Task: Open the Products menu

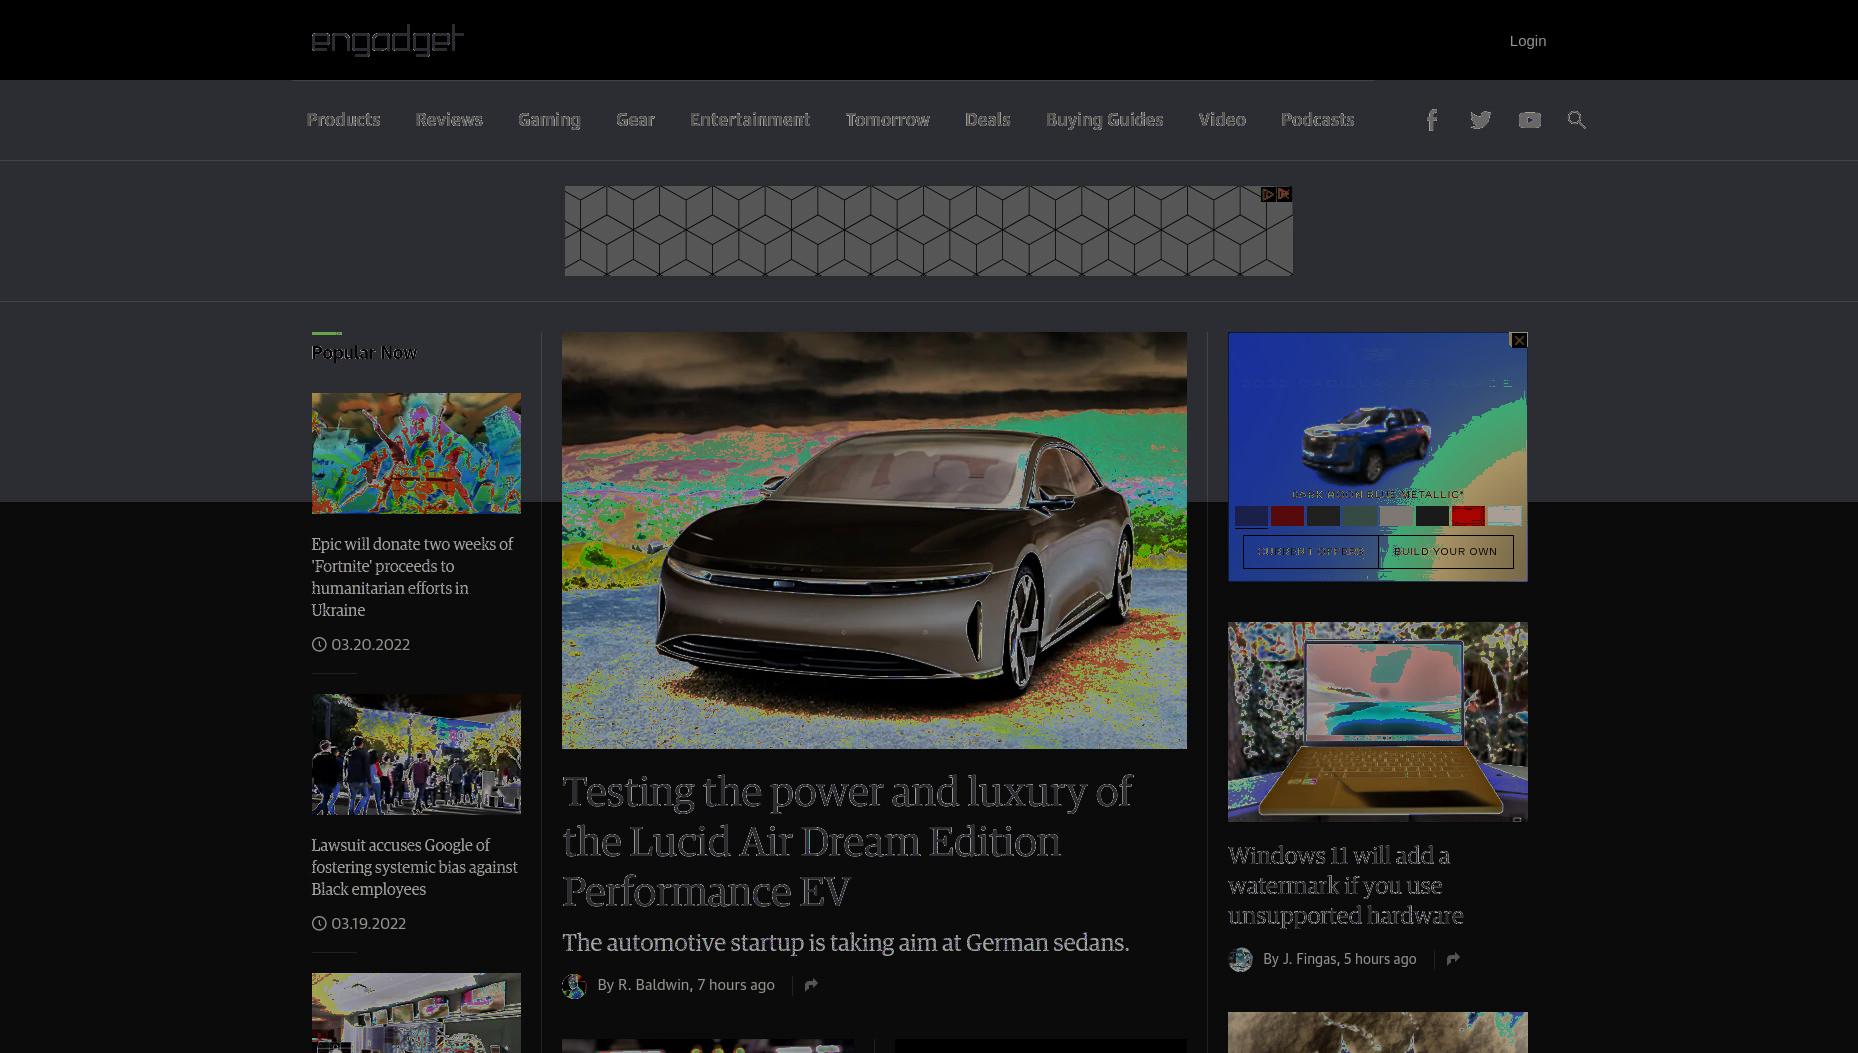Action: click(x=343, y=120)
